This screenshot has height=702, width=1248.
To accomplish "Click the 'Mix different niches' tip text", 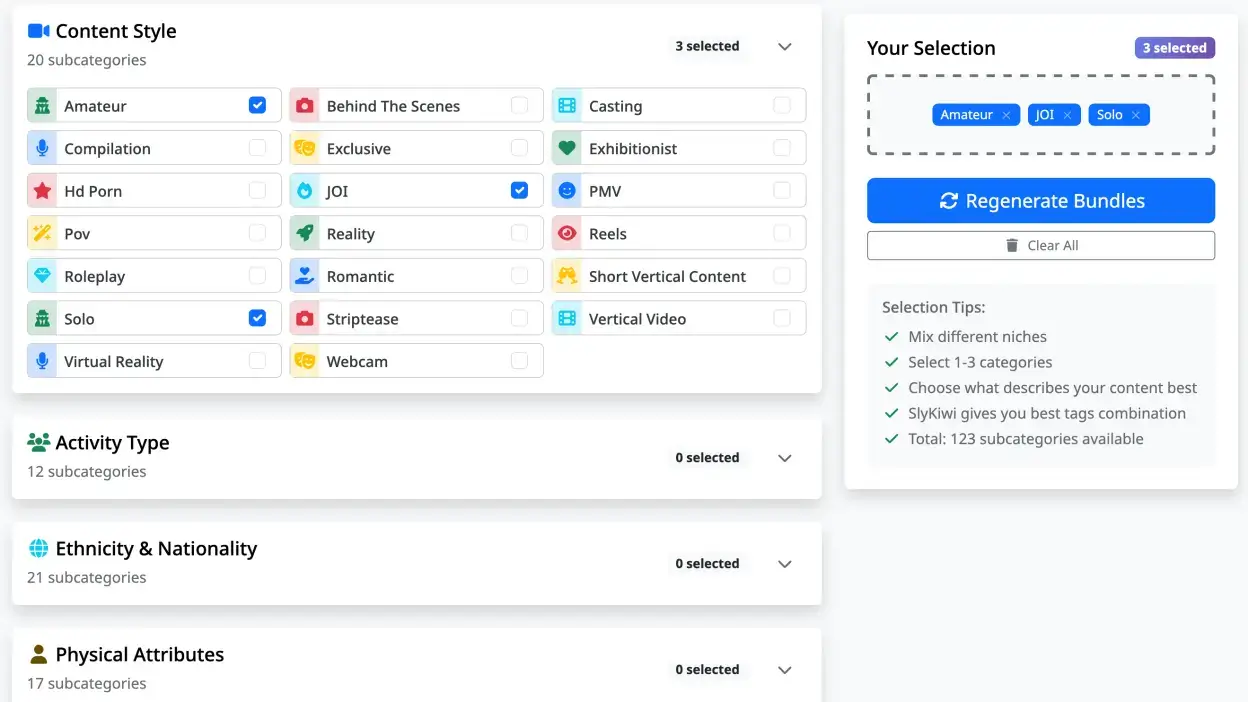I will (x=978, y=337).
